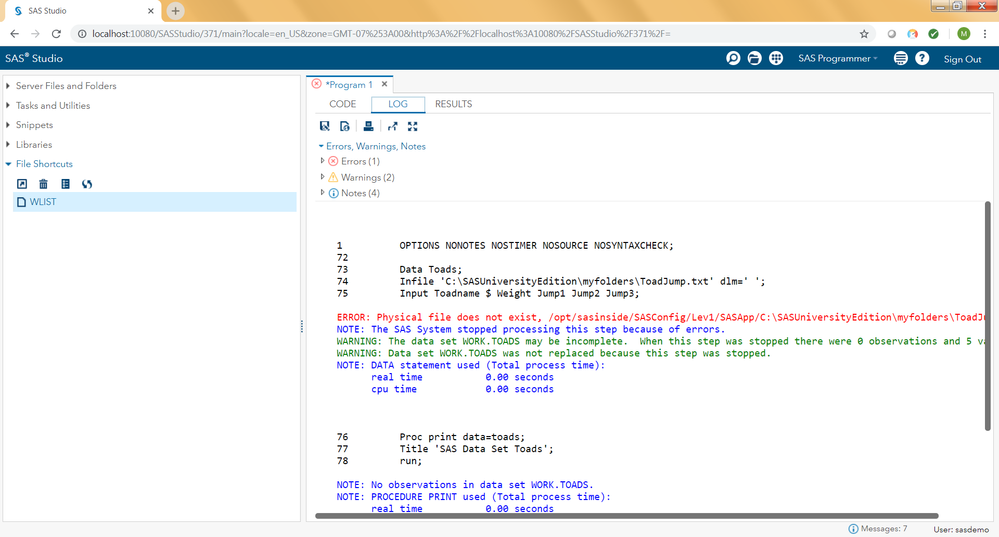Click the Search icon in SAS header
This screenshot has width=999, height=537.
click(733, 59)
